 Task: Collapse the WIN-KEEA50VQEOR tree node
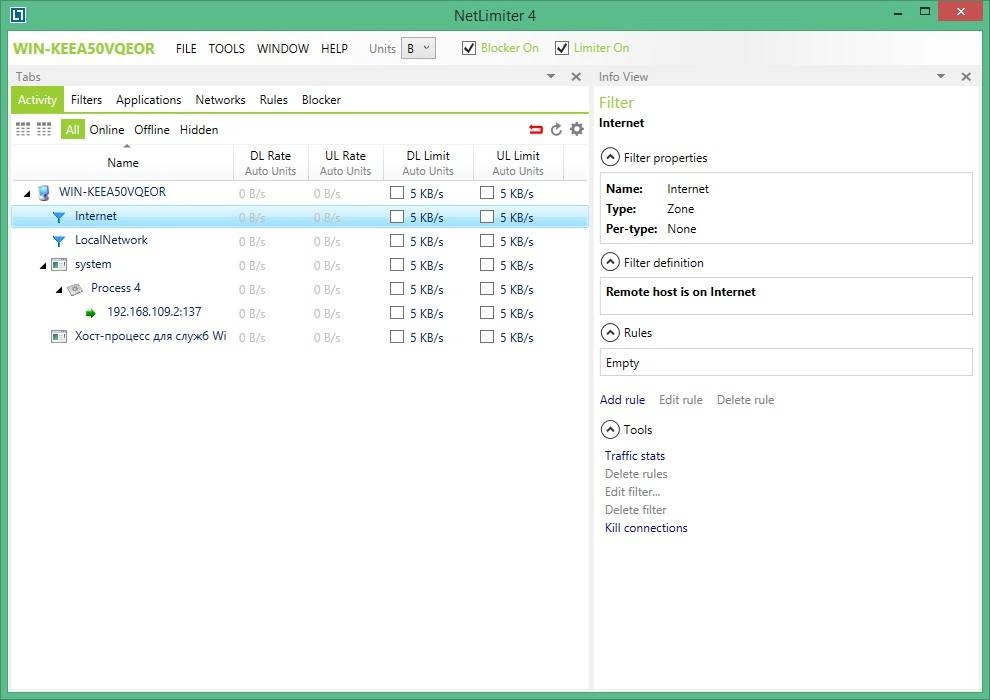point(27,194)
